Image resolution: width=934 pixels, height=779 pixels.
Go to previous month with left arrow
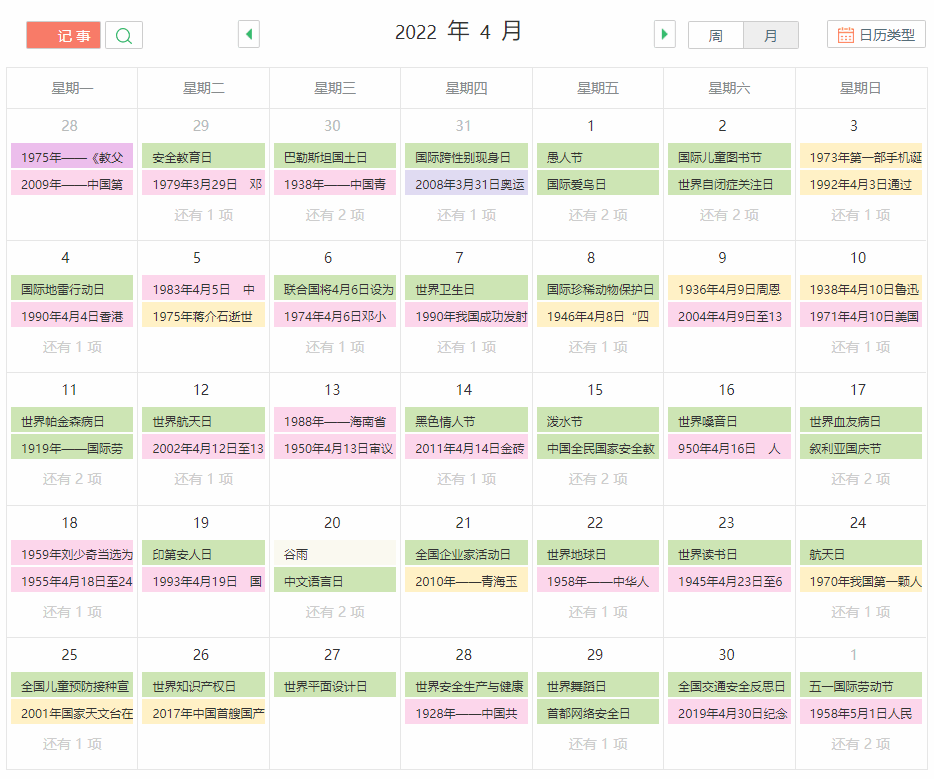pos(248,35)
